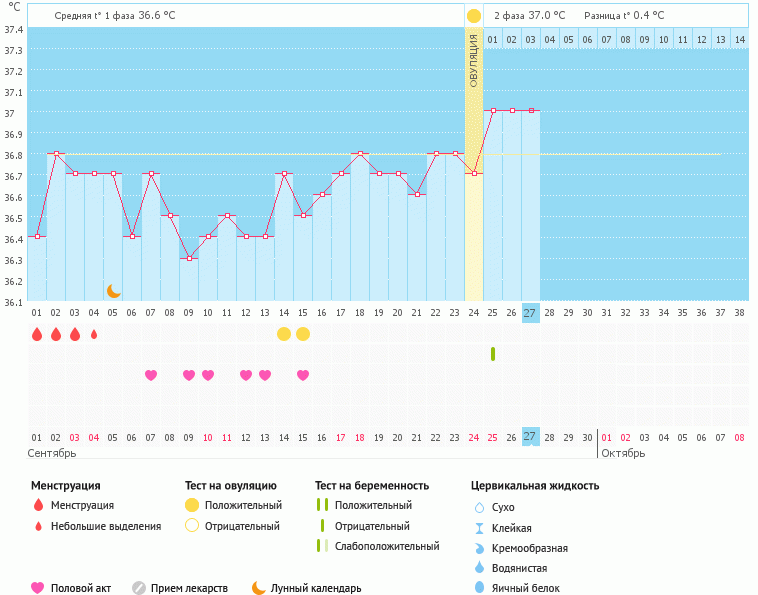Click the Разница t° 0.4 °C text
The height and width of the screenshot is (595, 758).
point(624,16)
